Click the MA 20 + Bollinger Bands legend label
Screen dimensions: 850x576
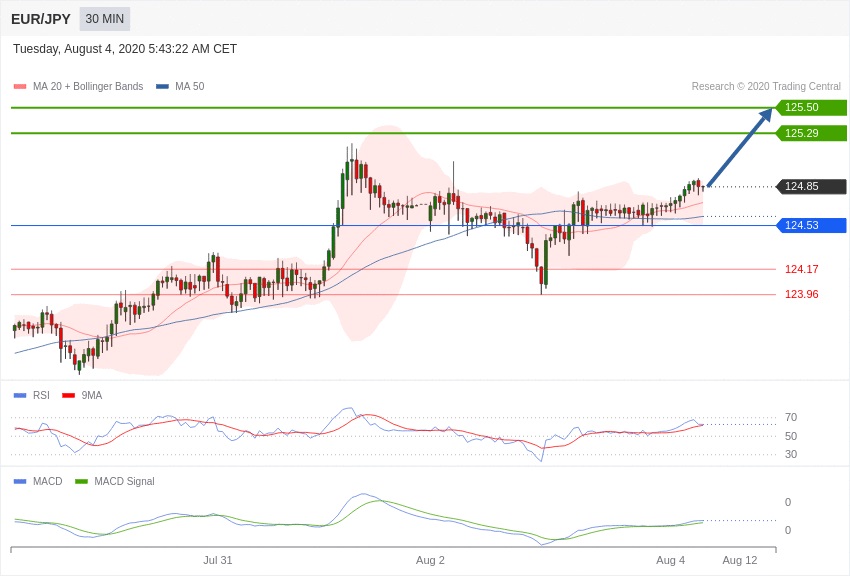[88, 86]
